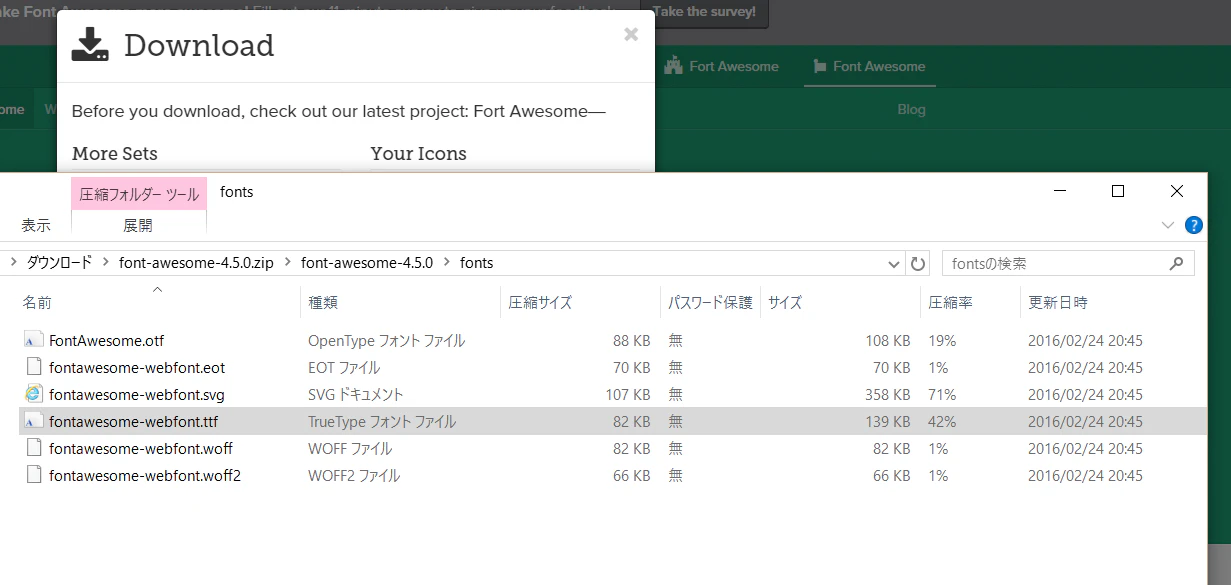Image resolution: width=1231 pixels, height=585 pixels.
Task: Select the fontawesome-webfont.svg file name
Action: [137, 394]
